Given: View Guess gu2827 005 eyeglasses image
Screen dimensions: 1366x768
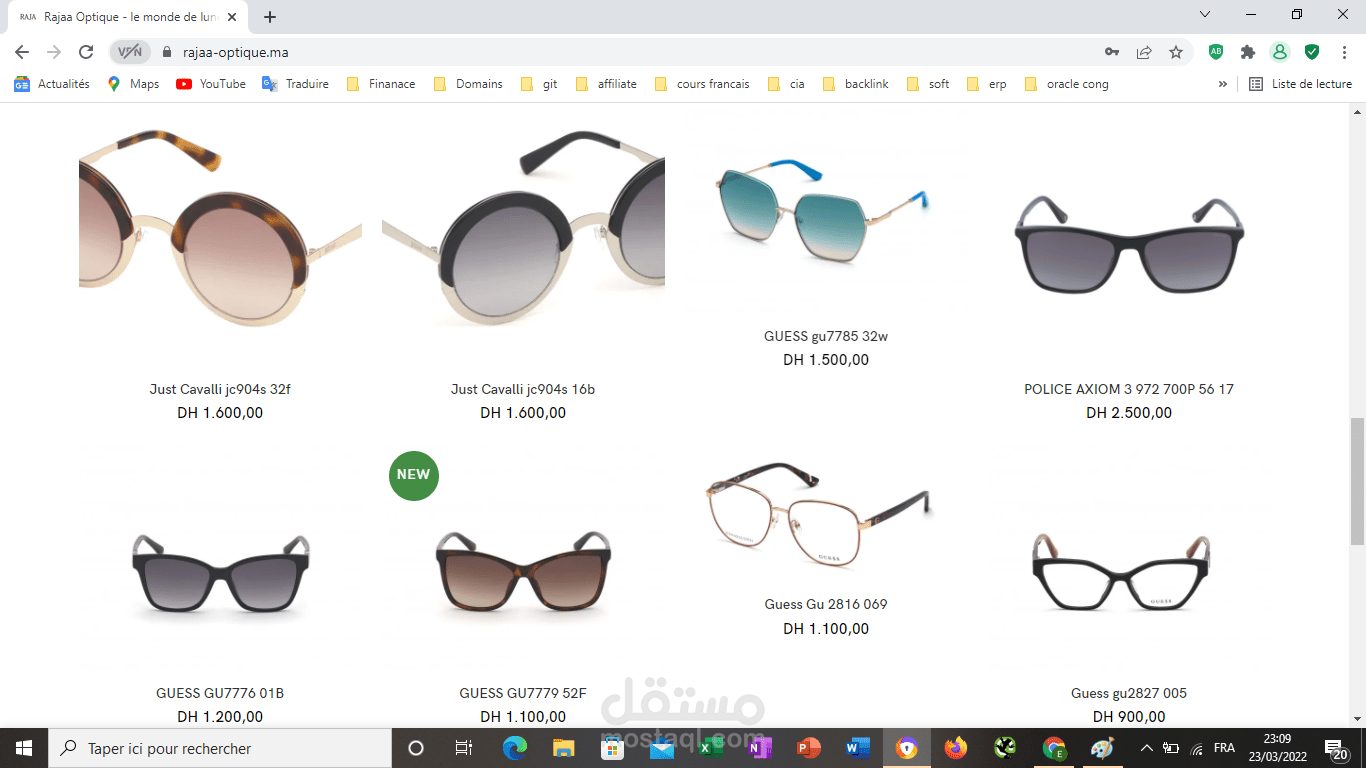Looking at the screenshot, I should pyautogui.click(x=1121, y=572).
